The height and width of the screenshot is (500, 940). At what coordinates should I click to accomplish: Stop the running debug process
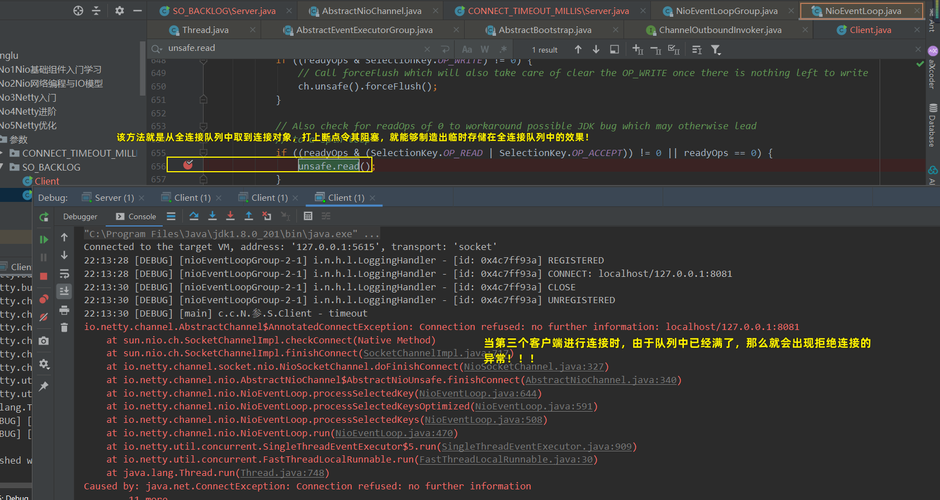click(43, 275)
